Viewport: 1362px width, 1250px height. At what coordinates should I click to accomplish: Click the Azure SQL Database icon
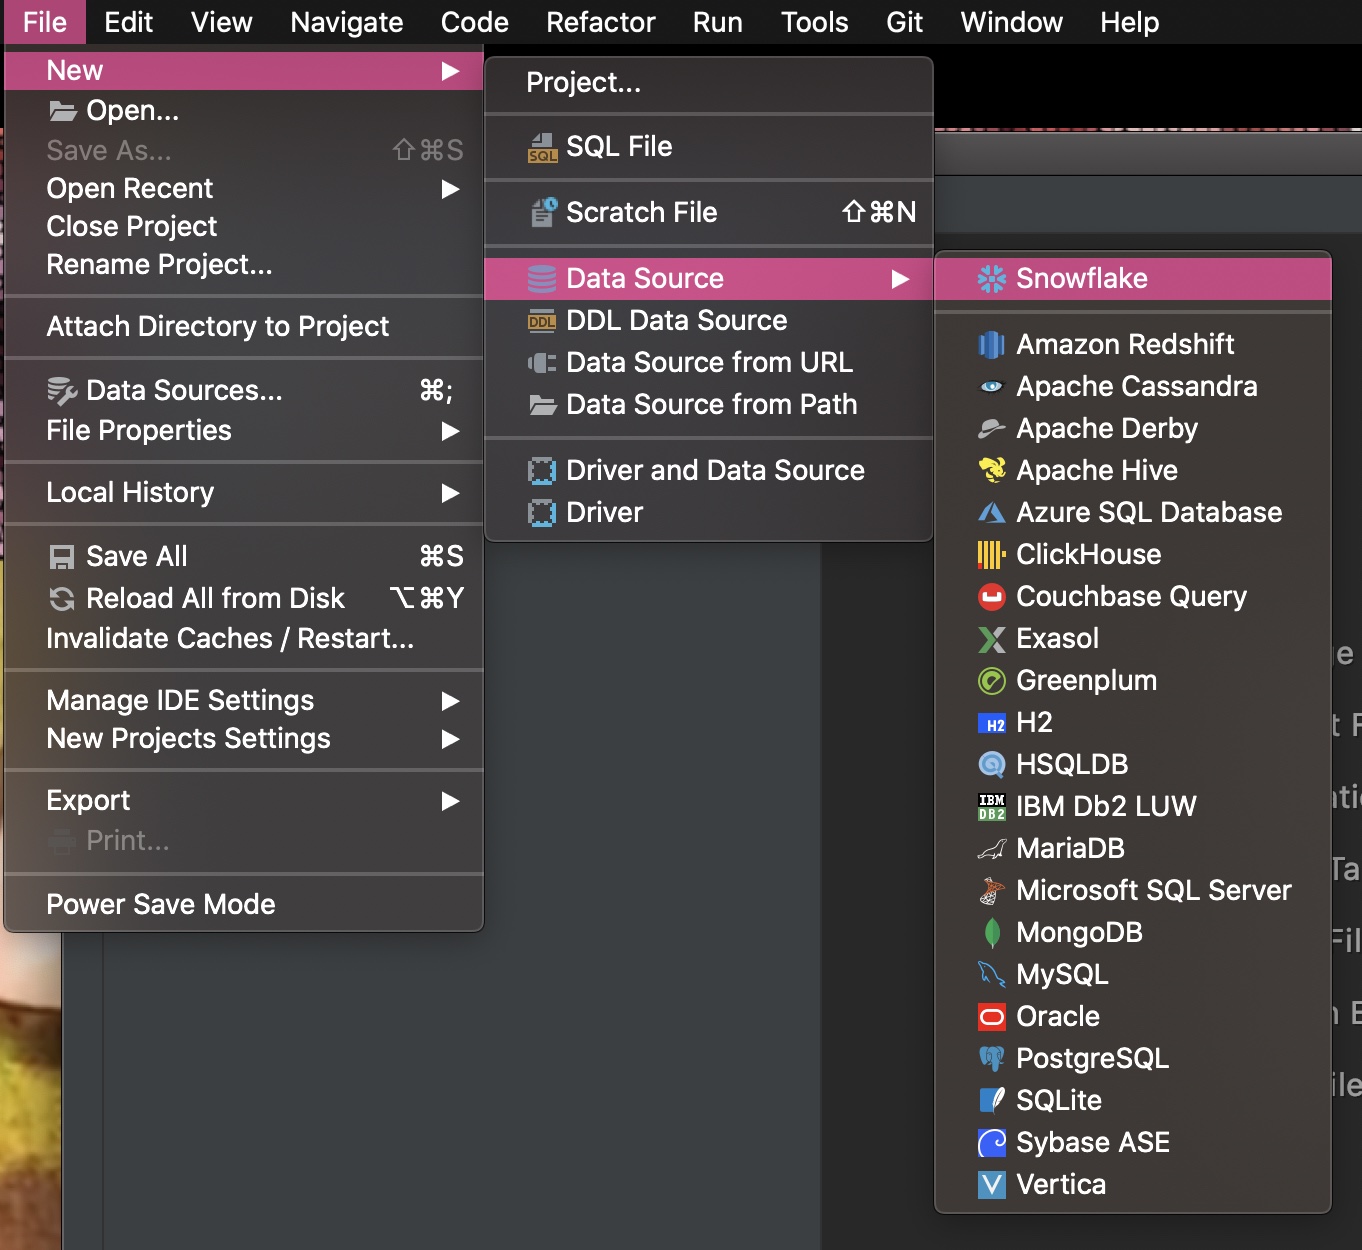point(991,513)
